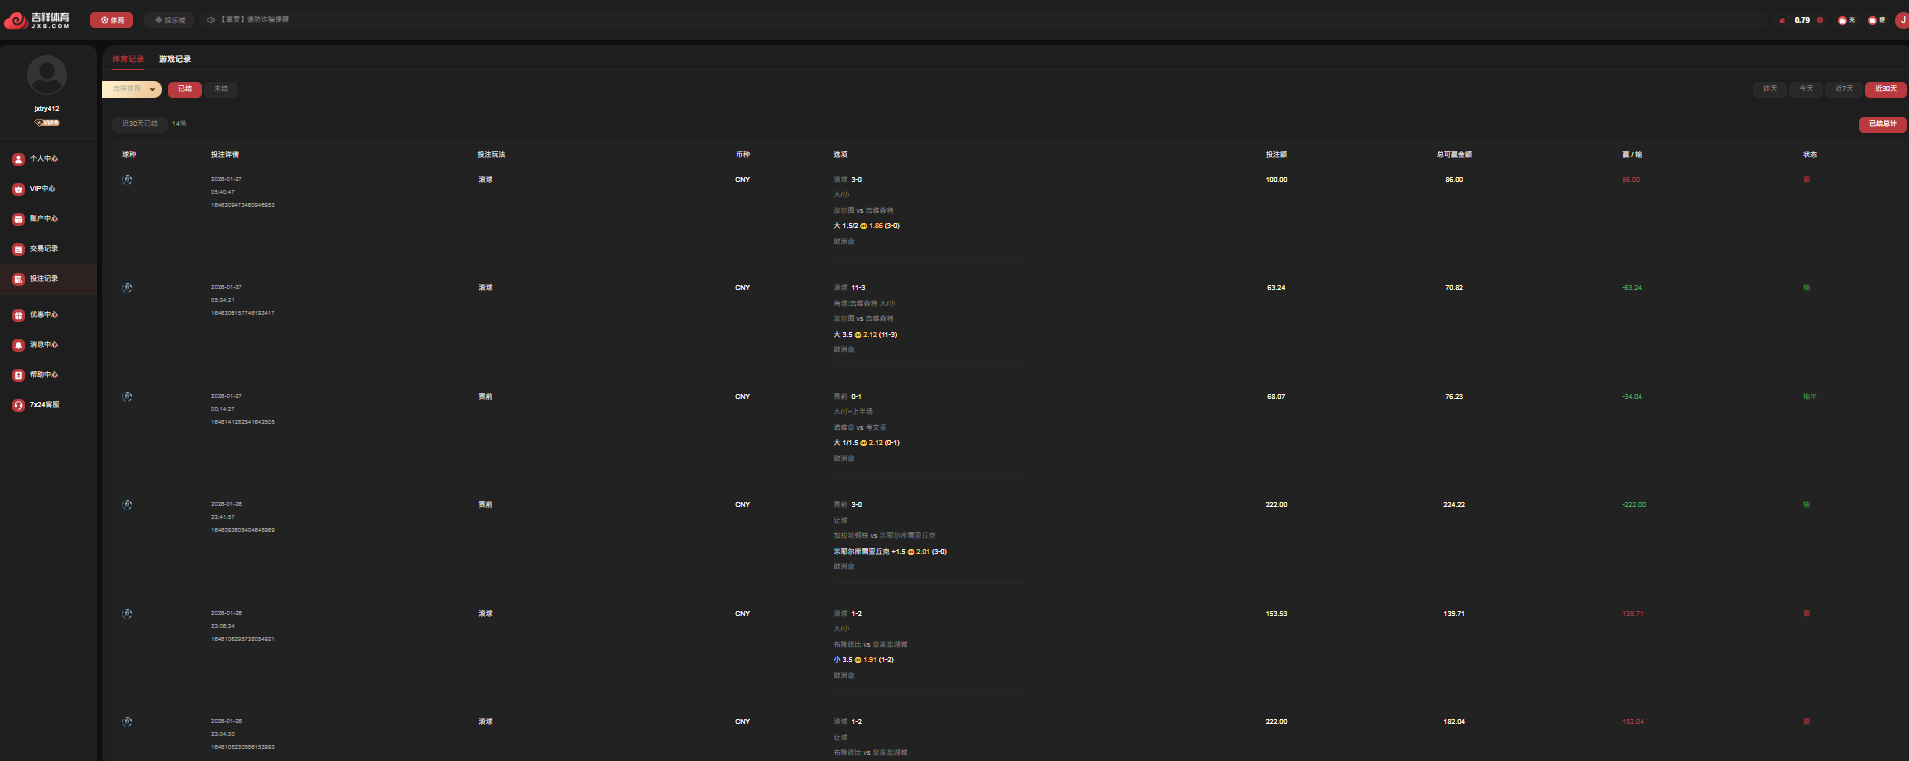Click the 账户中心 wallet icon
This screenshot has width=1909, height=761.
(x=18, y=219)
